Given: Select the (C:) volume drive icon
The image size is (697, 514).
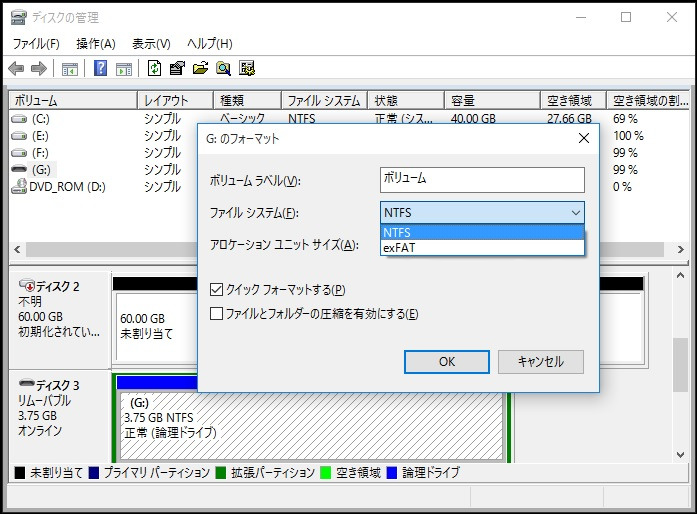Looking at the screenshot, I should coord(19,119).
